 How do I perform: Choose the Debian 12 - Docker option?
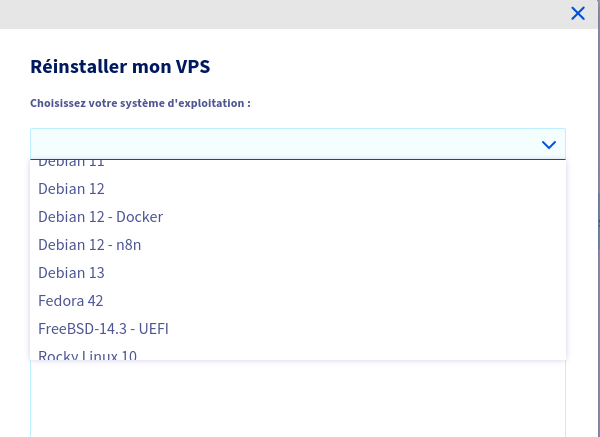(100, 216)
